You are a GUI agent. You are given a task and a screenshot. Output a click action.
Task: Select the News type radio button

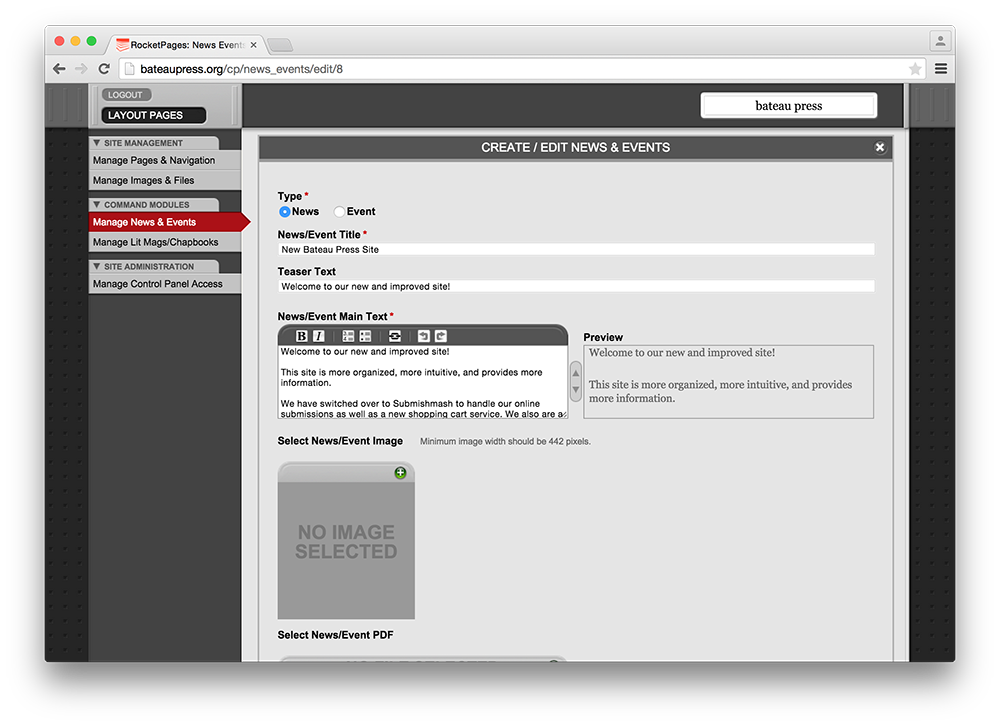tap(285, 212)
